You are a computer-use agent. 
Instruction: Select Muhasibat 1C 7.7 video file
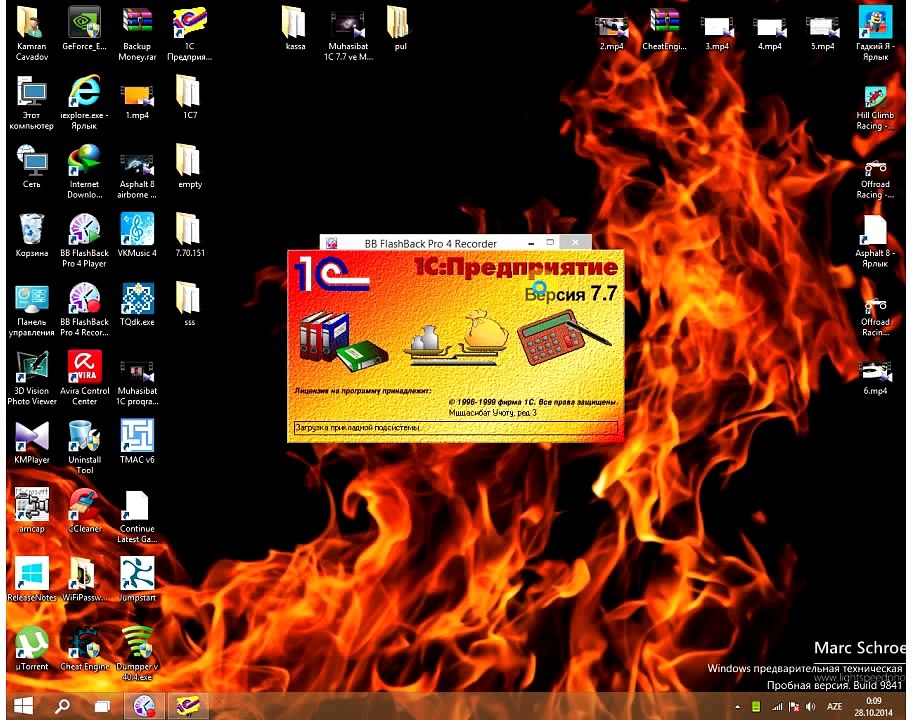point(348,33)
